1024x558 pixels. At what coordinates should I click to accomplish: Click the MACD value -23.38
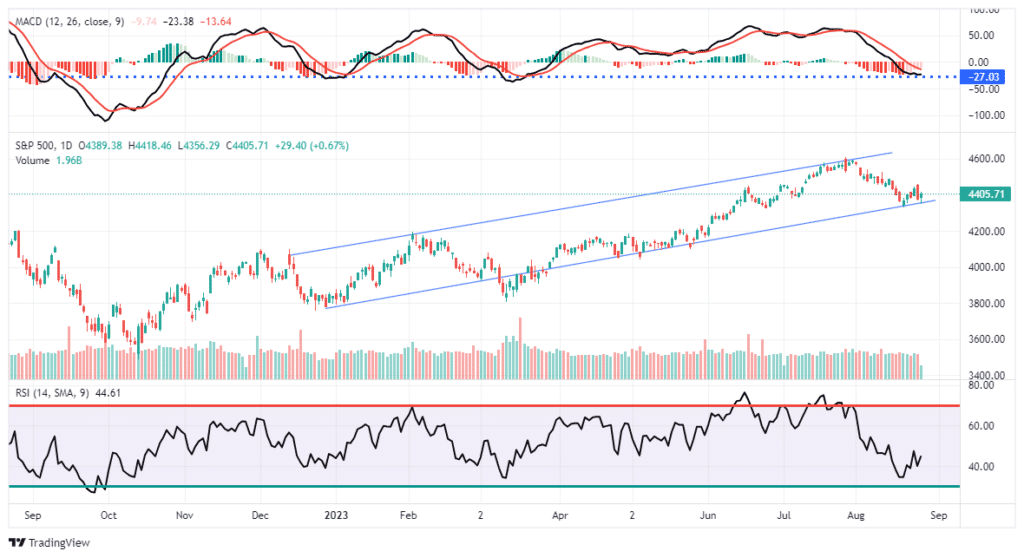[178, 22]
